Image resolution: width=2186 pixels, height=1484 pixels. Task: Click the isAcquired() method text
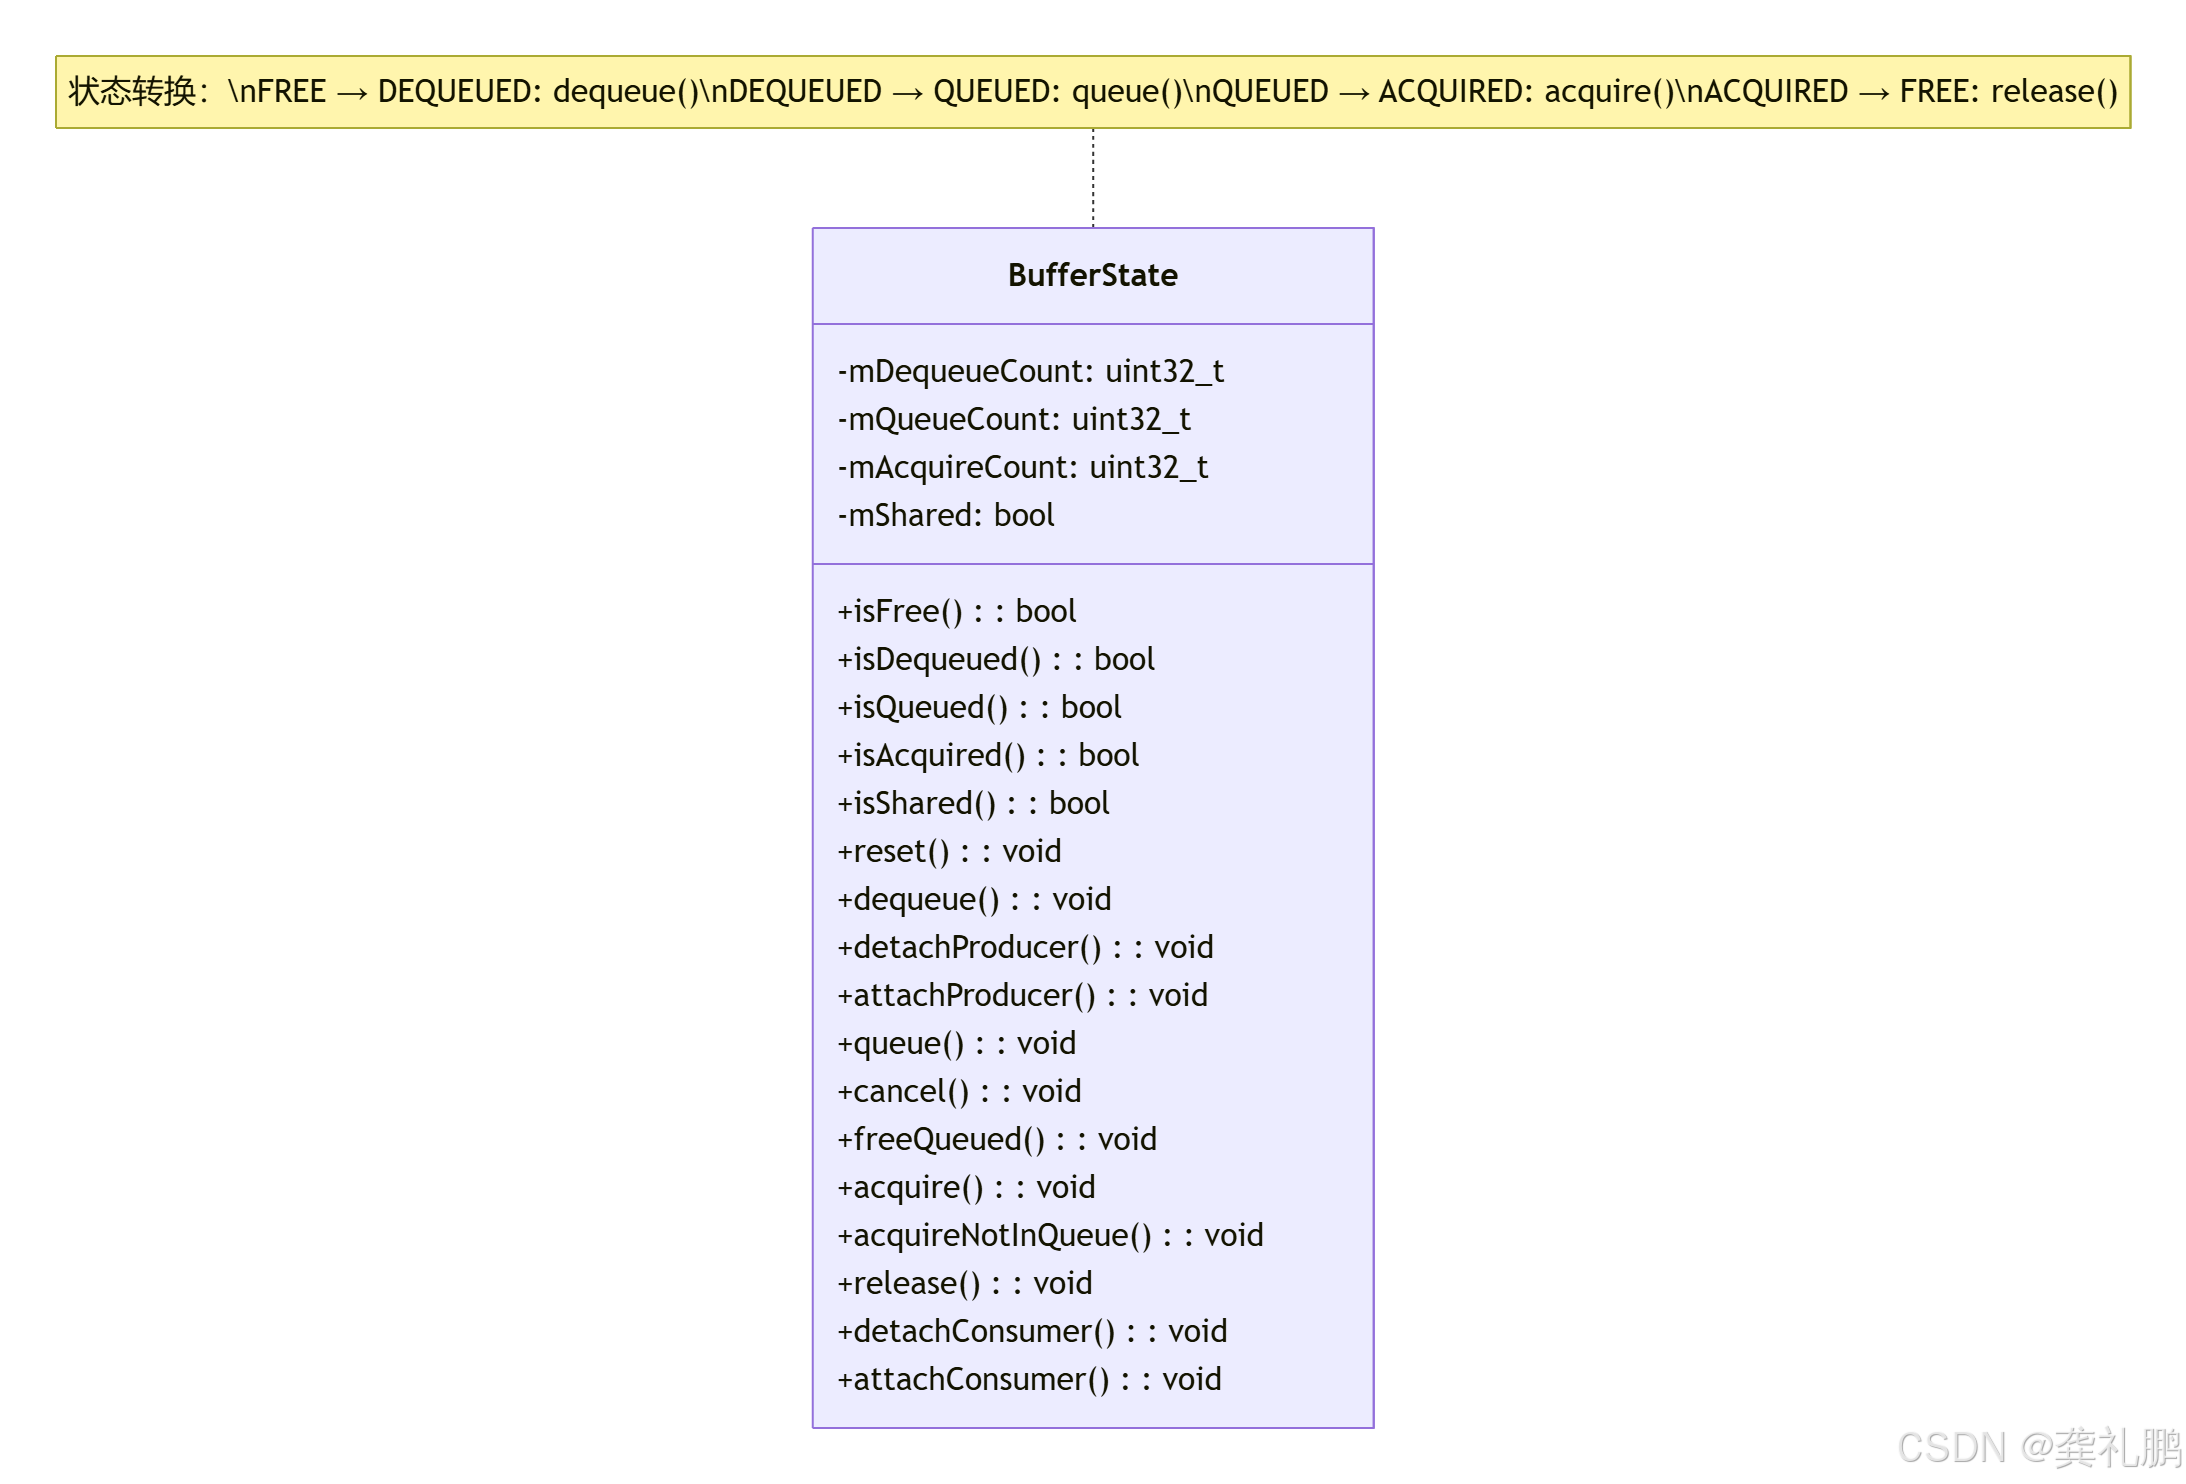click(987, 755)
